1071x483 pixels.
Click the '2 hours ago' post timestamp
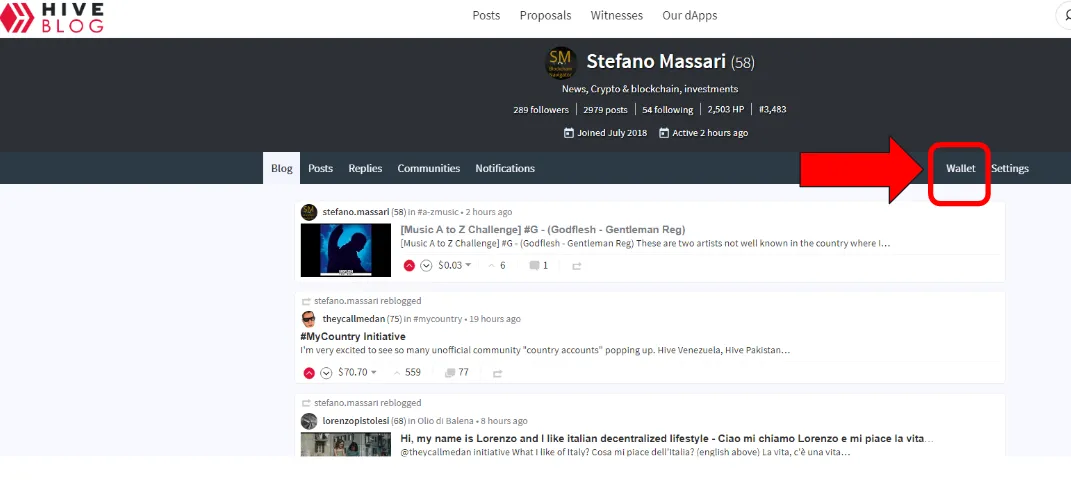coord(489,212)
